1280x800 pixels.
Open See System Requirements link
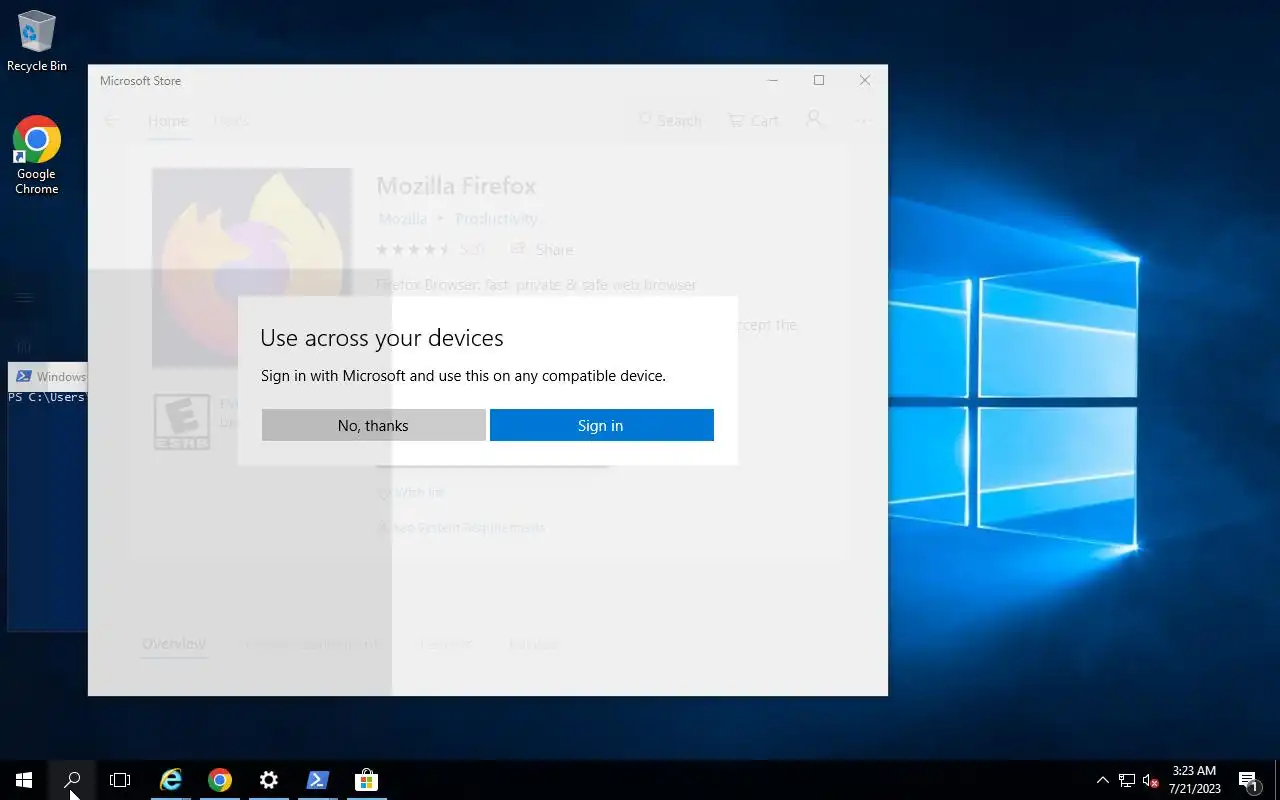tap(461, 527)
